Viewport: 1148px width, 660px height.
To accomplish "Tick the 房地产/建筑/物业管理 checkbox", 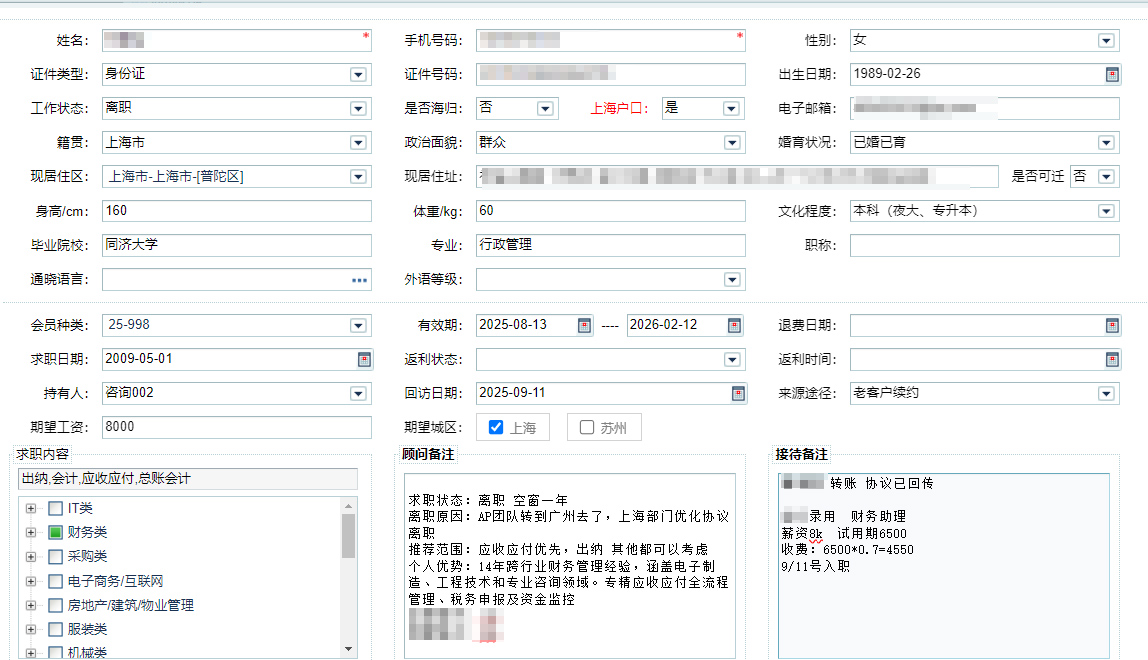I will coord(55,605).
